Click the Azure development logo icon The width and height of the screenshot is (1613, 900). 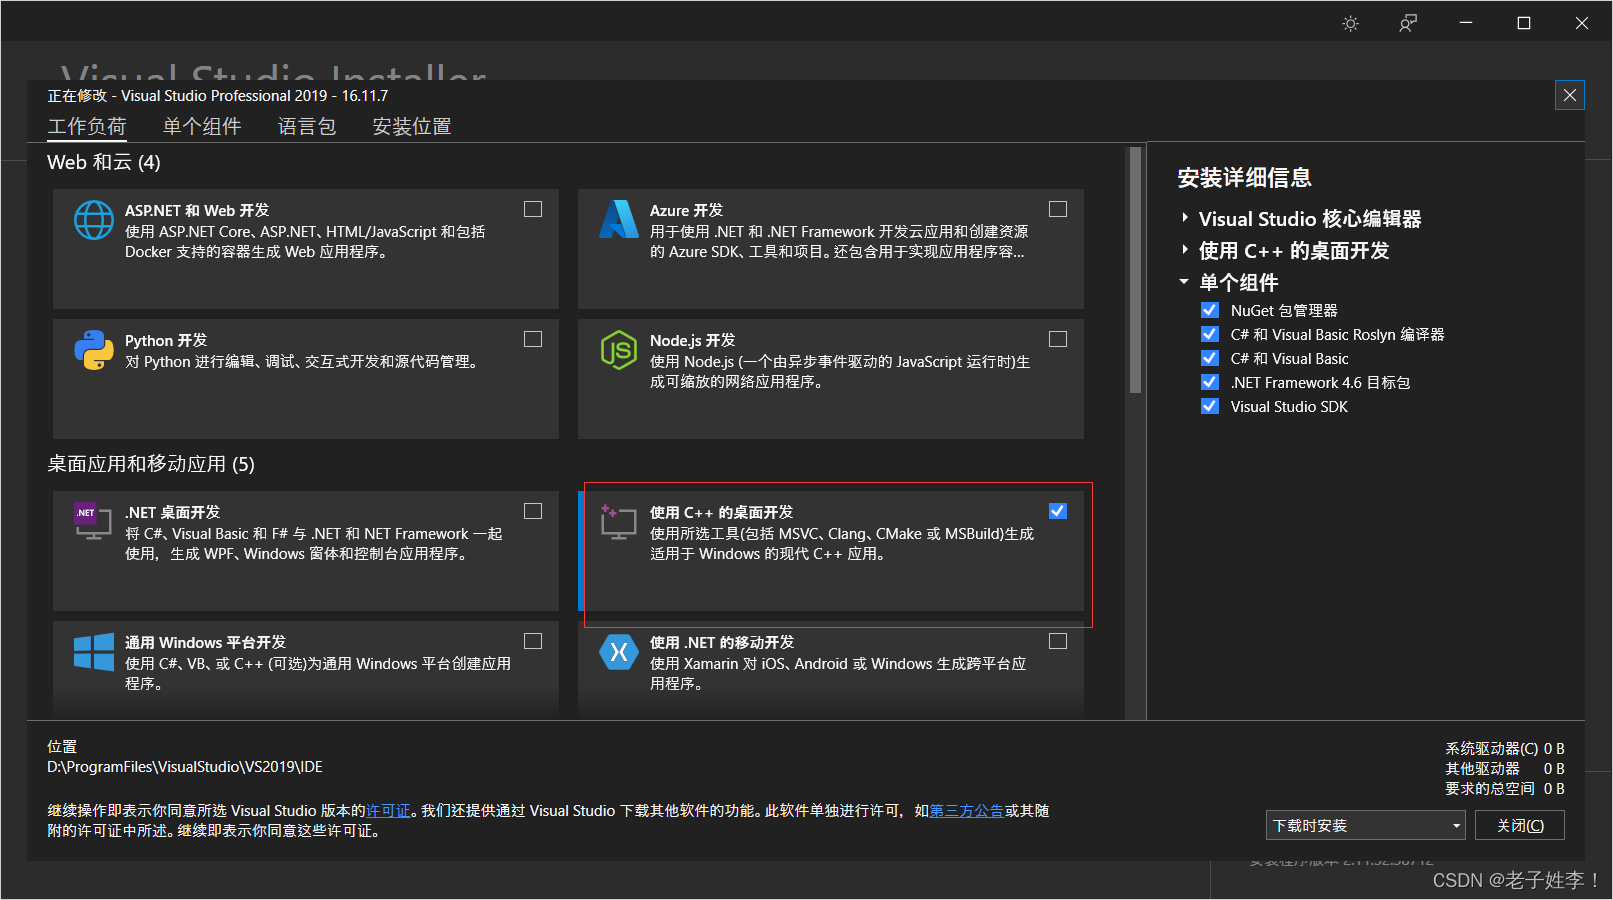pyautogui.click(x=619, y=219)
